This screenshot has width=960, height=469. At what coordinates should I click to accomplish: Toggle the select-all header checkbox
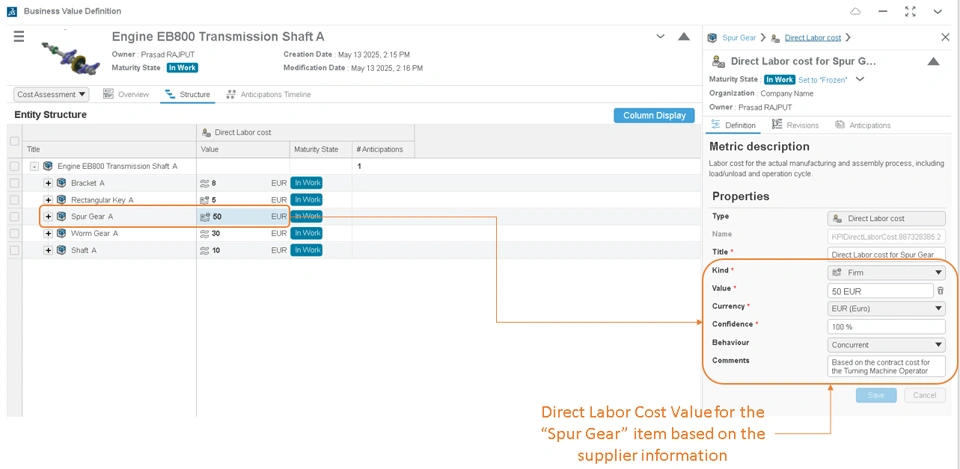[x=14, y=141]
